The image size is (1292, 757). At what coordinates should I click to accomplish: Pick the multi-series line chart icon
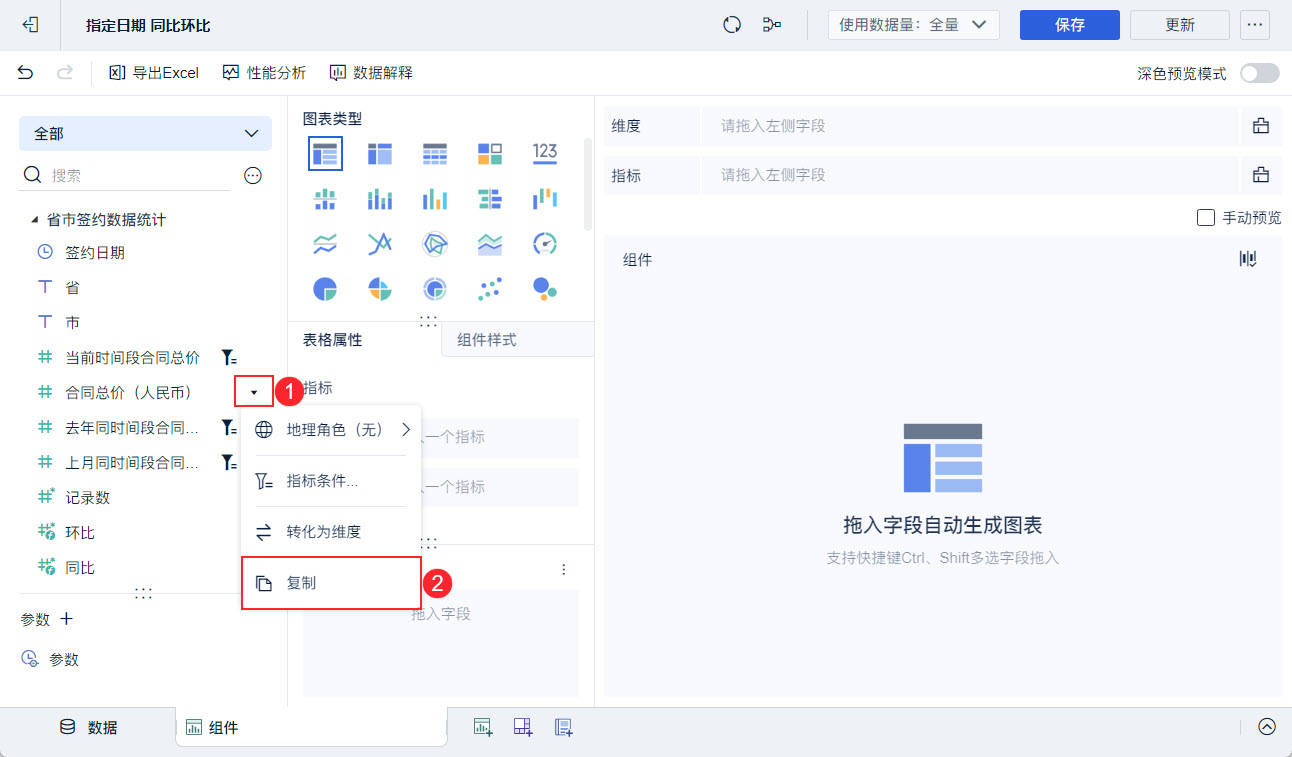click(x=380, y=243)
